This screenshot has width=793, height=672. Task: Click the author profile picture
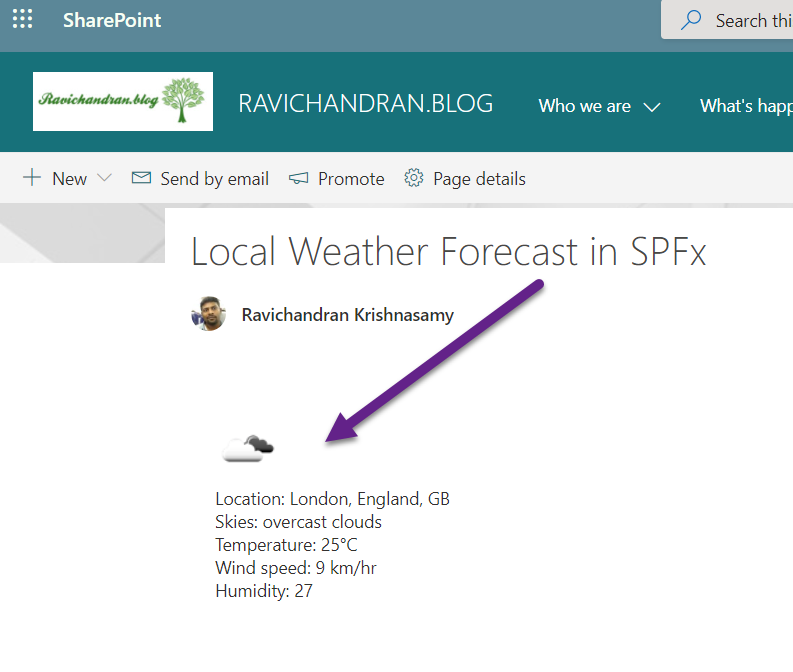pyautogui.click(x=208, y=315)
